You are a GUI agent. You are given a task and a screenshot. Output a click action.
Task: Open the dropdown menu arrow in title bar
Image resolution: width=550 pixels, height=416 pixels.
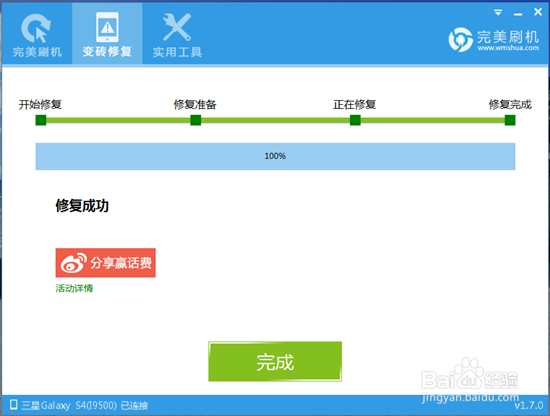click(x=498, y=13)
